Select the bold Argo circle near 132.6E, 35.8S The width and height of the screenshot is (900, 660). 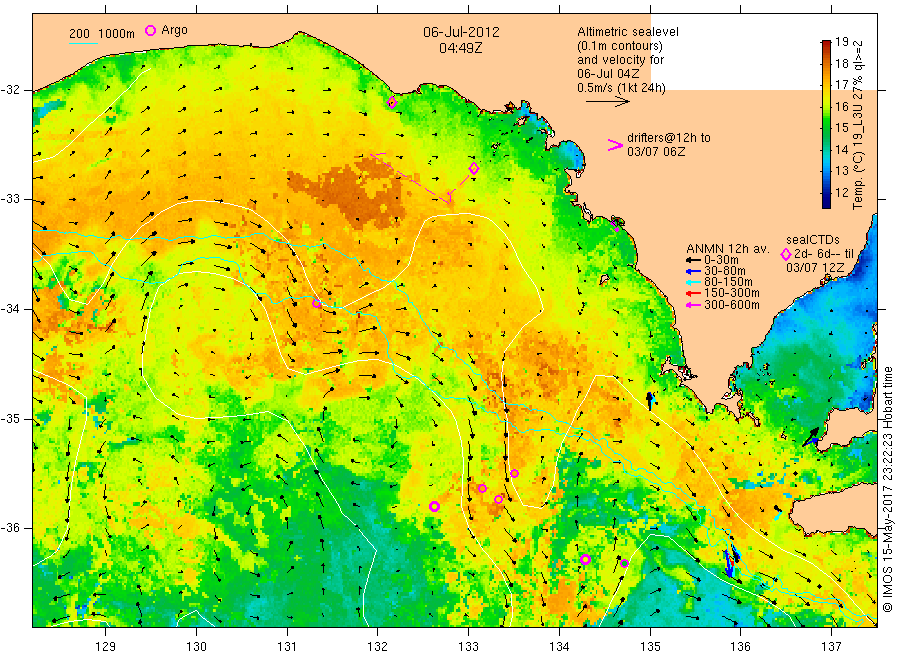pos(435,506)
